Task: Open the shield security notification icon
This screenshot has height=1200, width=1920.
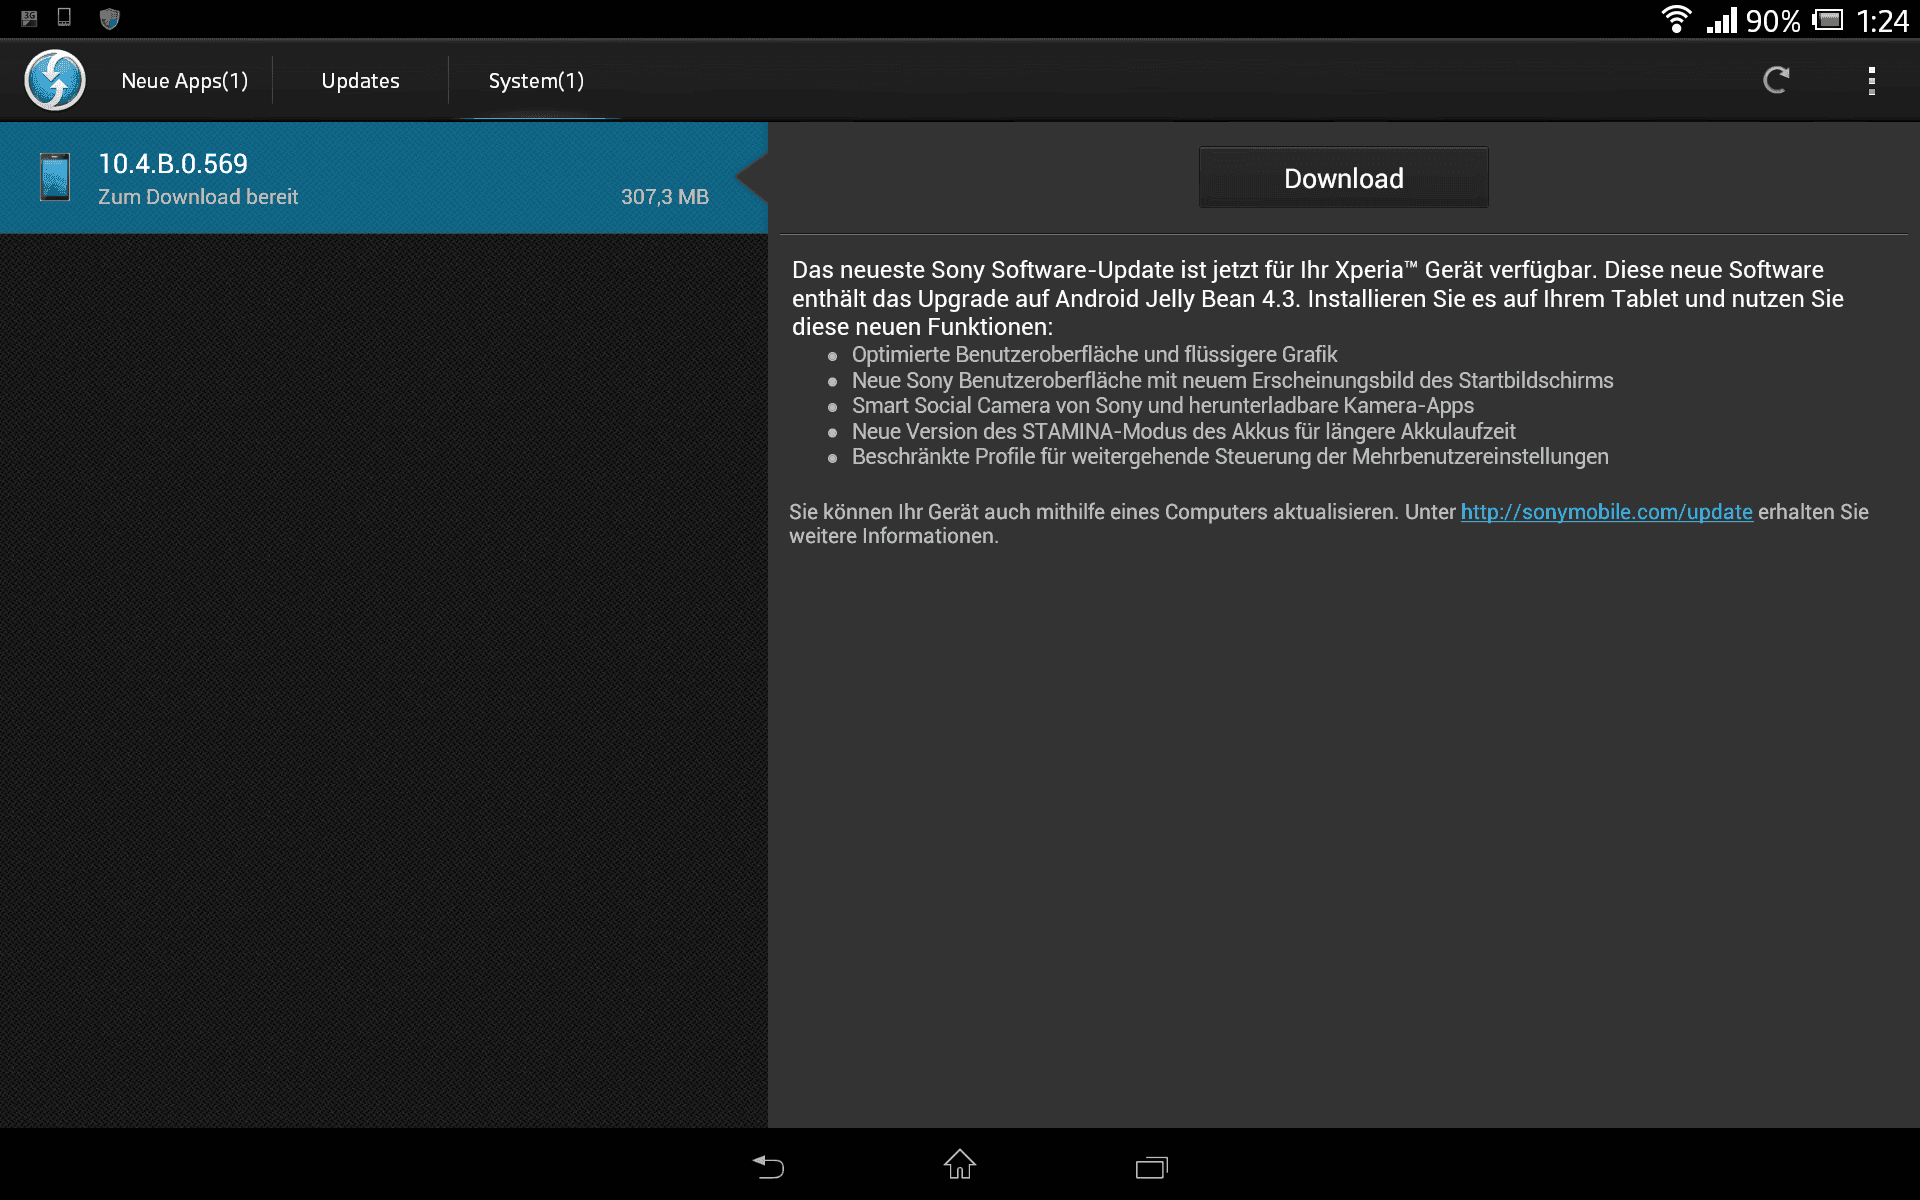Action: [110, 19]
